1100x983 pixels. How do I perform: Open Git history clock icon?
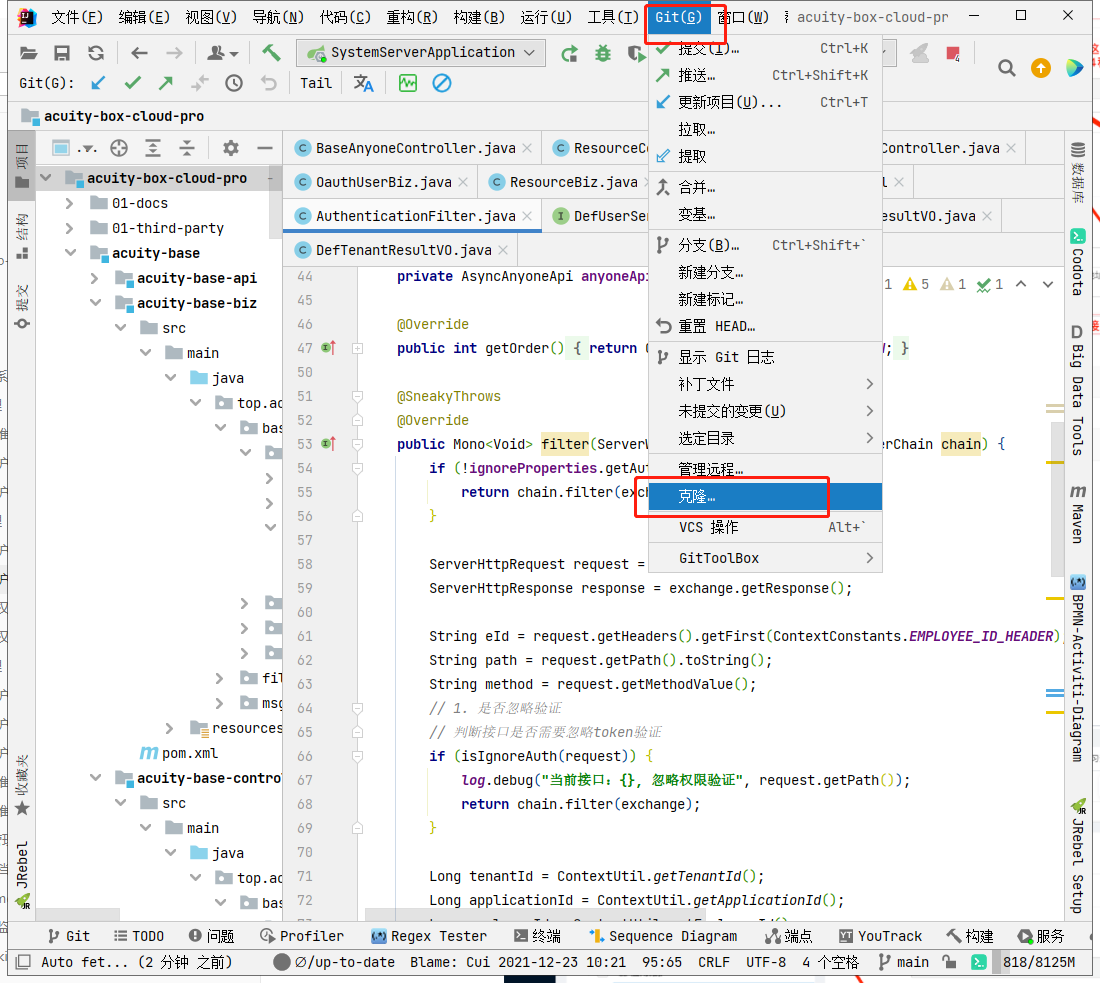point(234,83)
